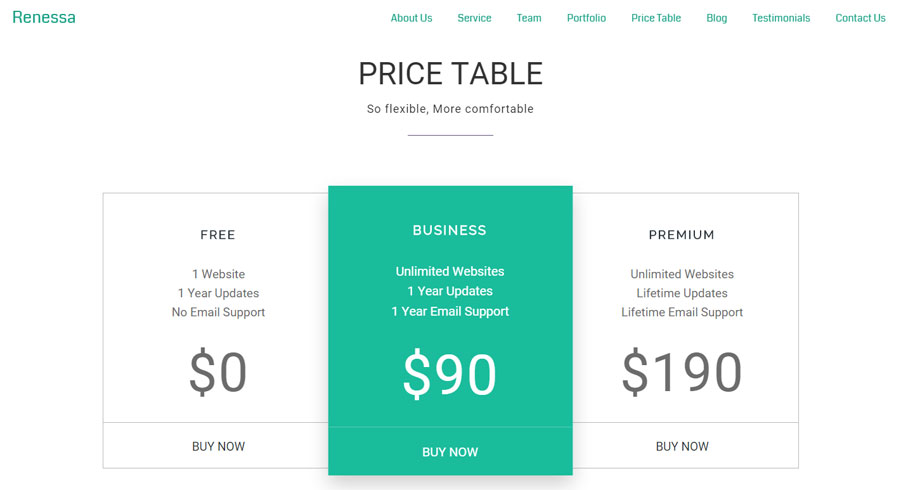Screen dimensions: 901x490
Task: Navigate to the Blog page
Action: (717, 18)
